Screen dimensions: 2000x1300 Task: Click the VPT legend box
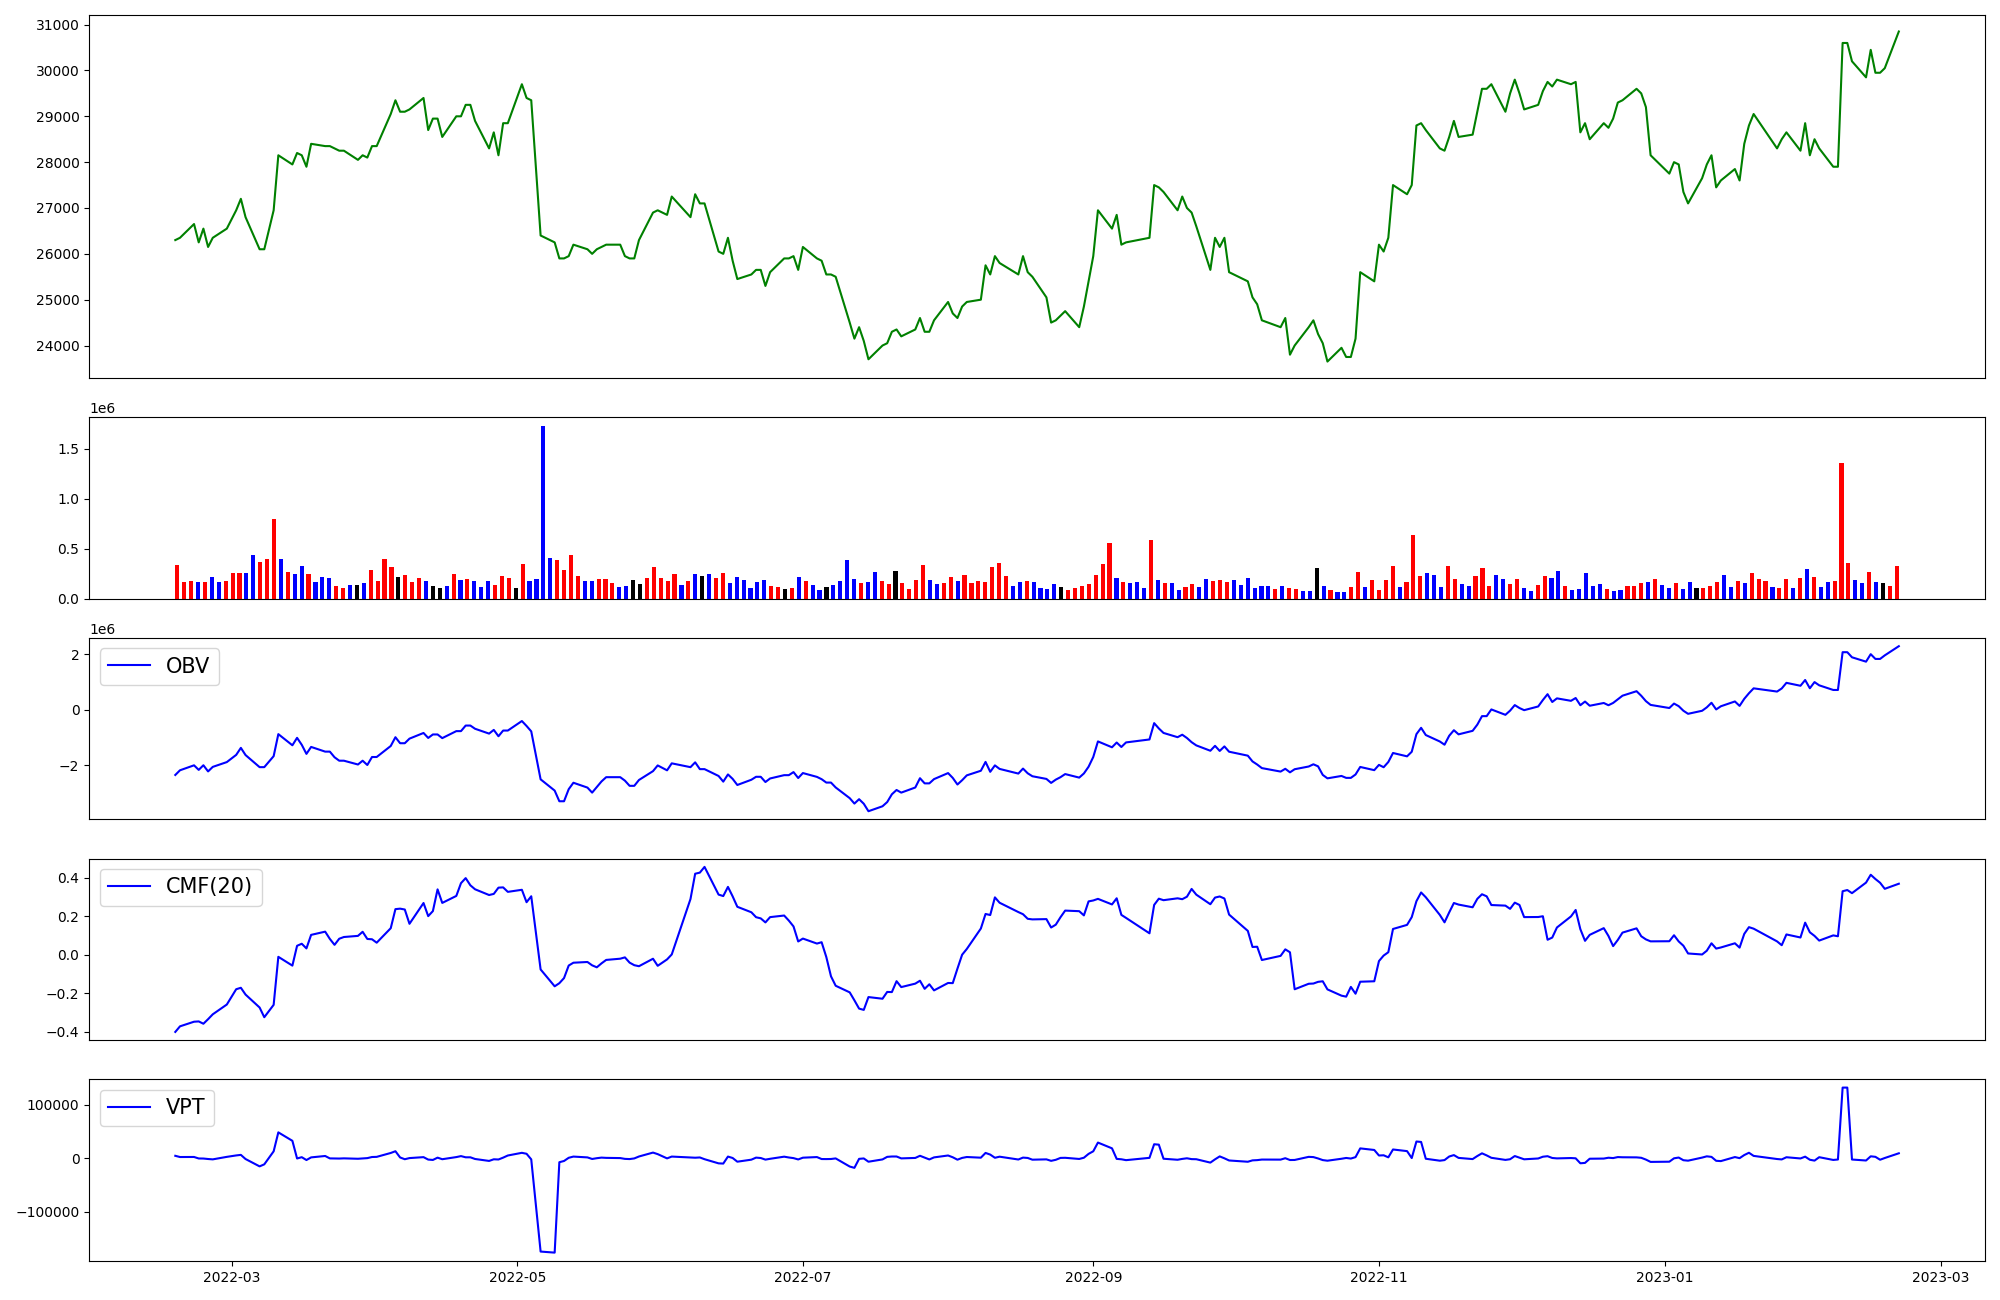(157, 1107)
